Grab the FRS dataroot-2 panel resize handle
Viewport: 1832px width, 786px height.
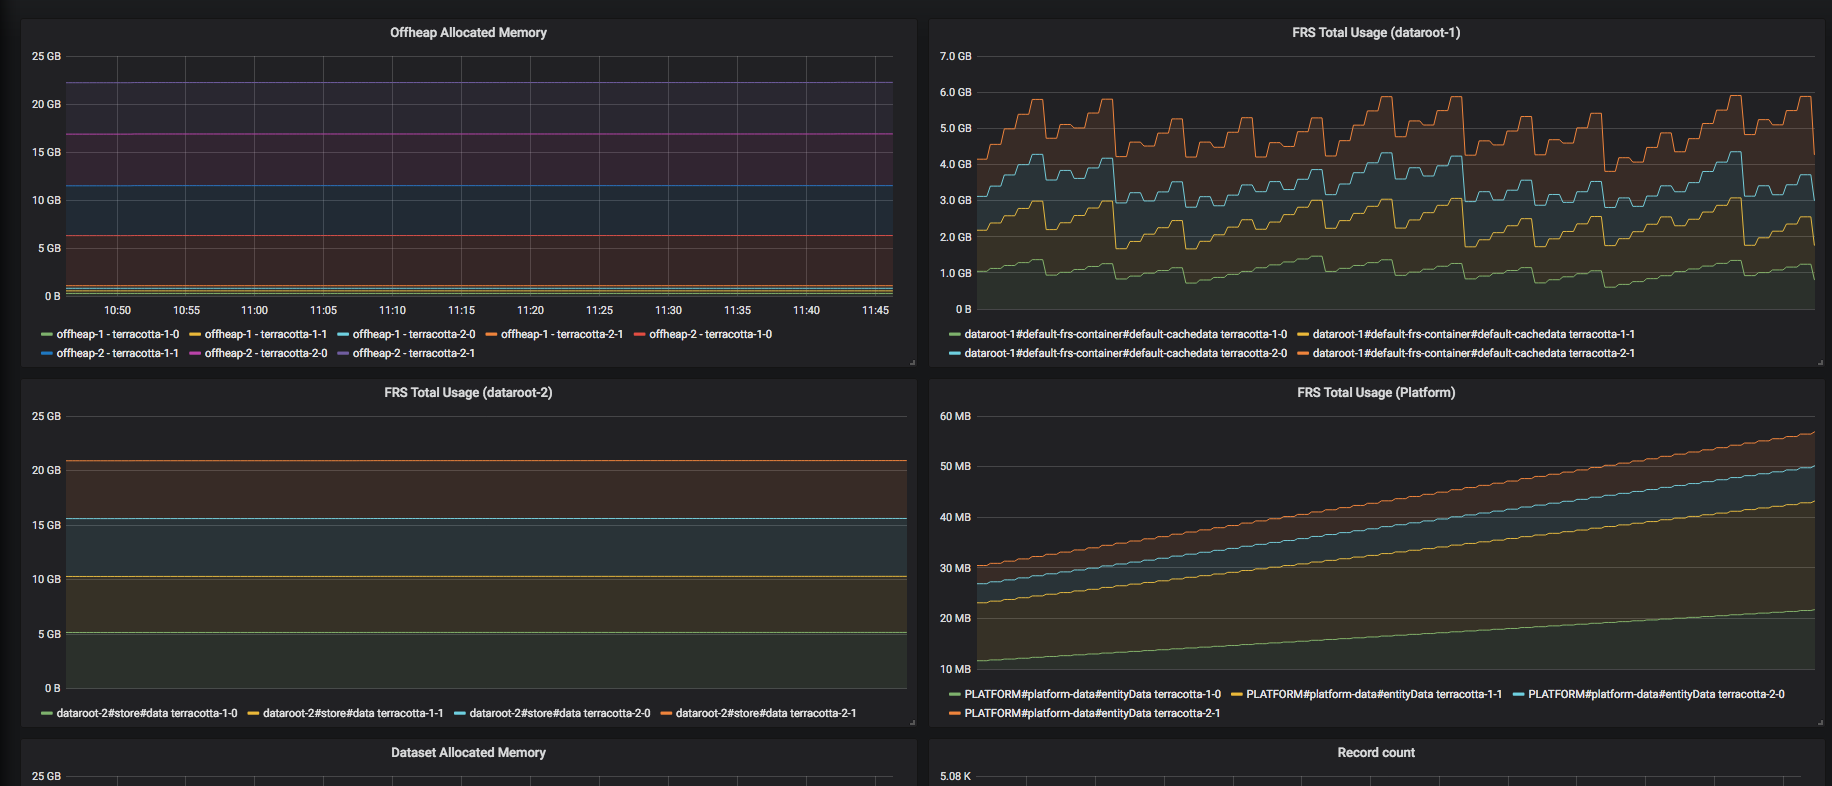coord(912,722)
